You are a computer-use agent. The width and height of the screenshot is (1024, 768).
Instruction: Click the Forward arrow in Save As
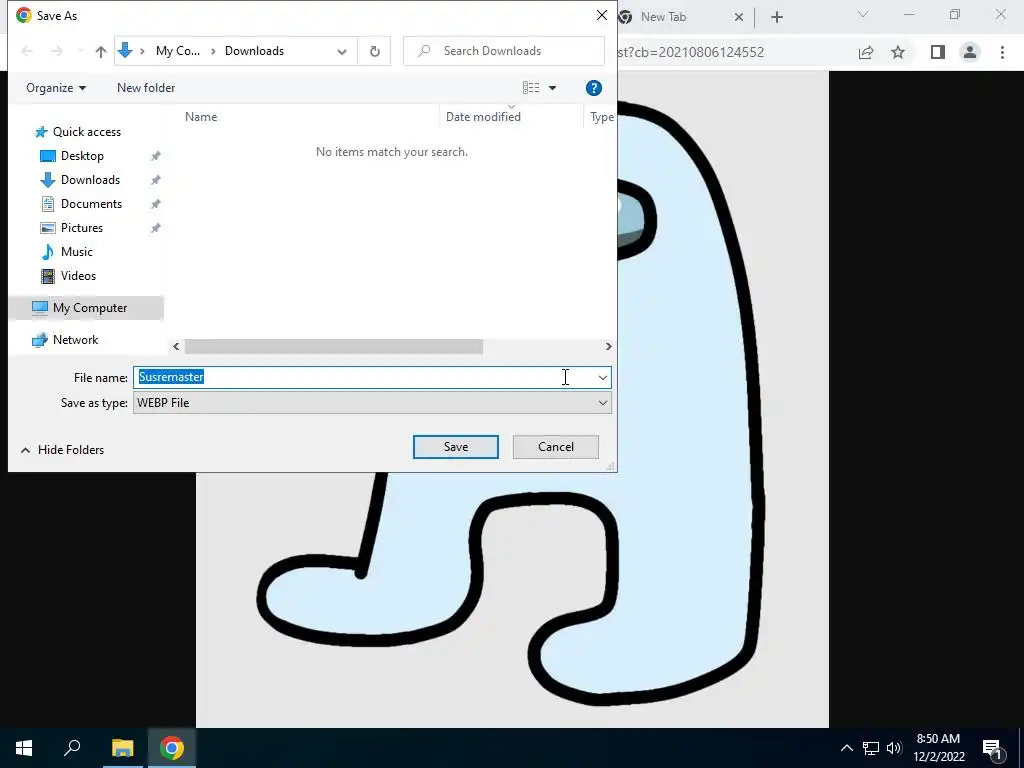tap(57, 51)
